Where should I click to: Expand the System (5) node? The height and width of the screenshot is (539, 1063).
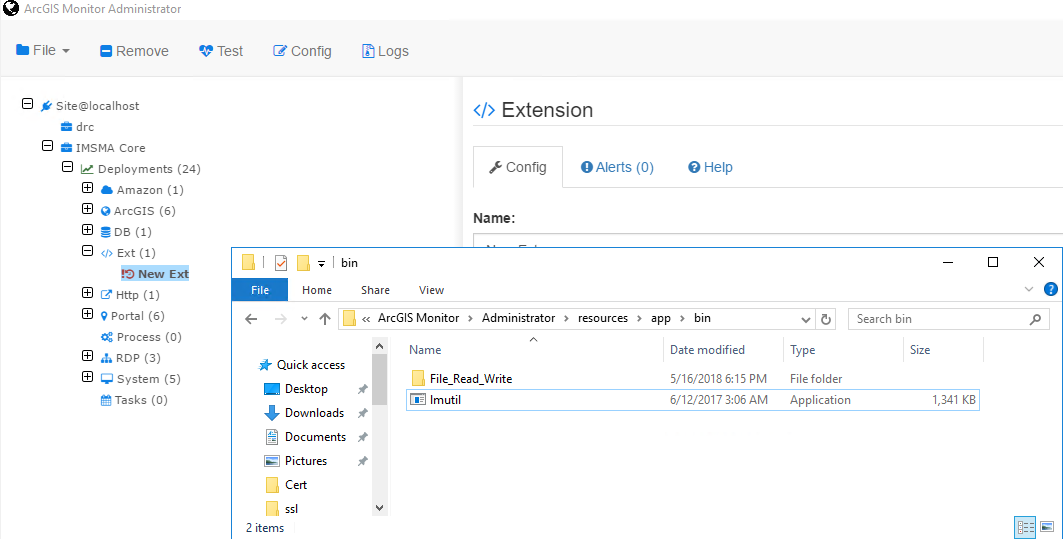[x=87, y=377]
